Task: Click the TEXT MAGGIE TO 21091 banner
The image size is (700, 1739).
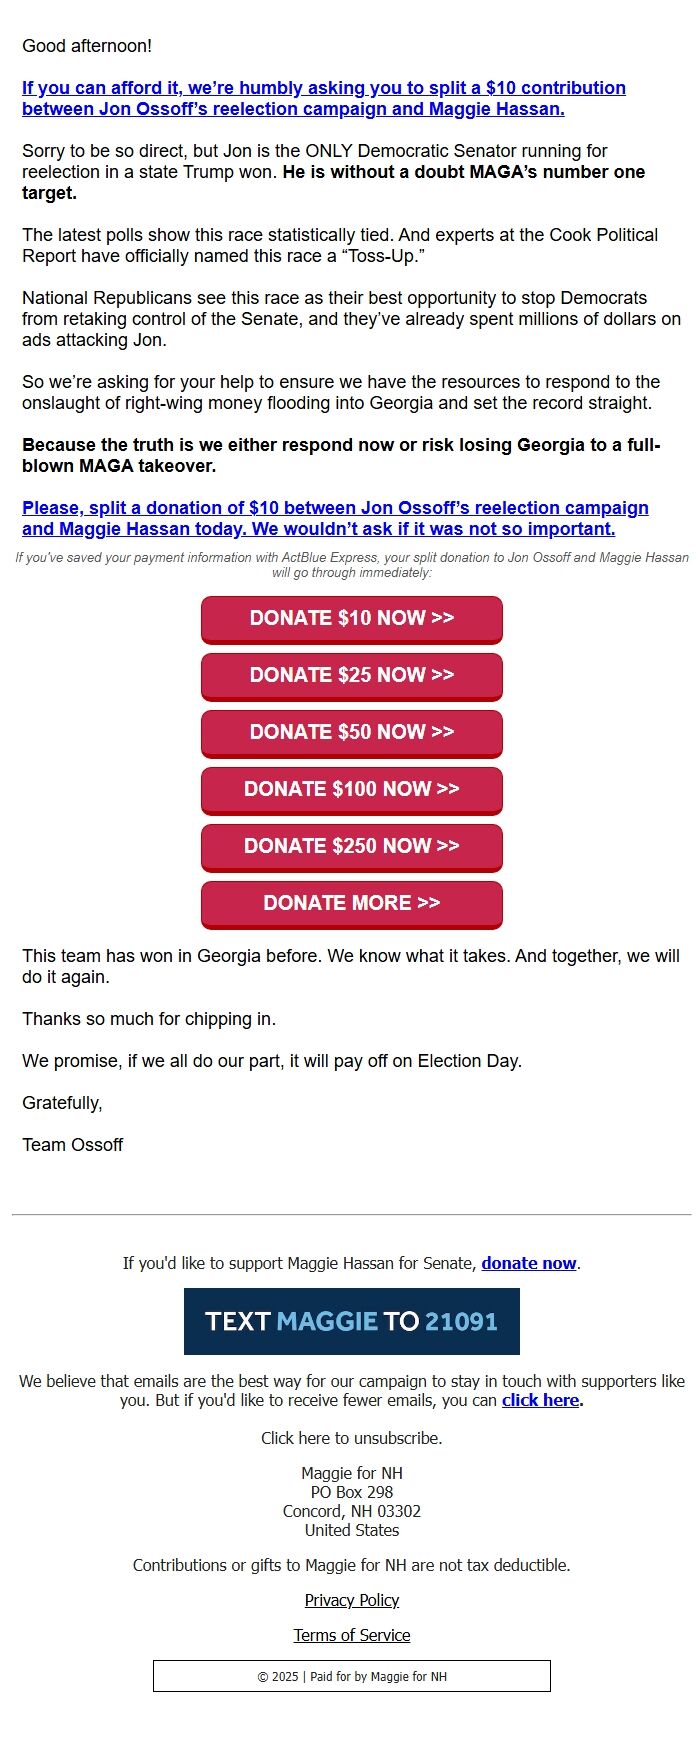Action: [x=352, y=1321]
